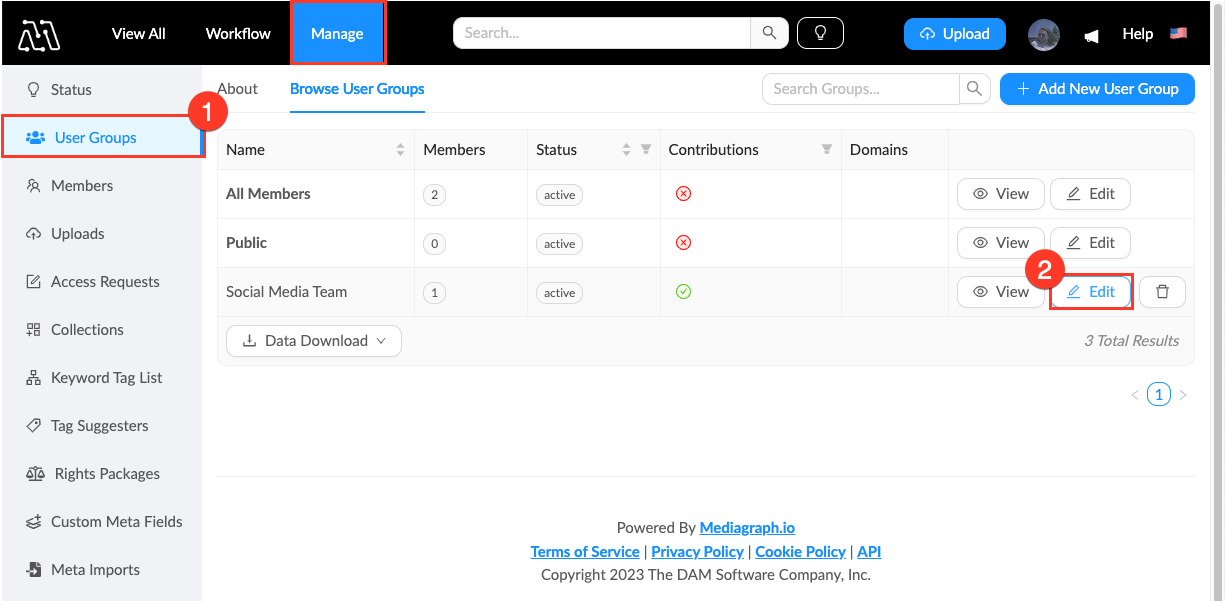Delete the Social Media Team group
This screenshot has width=1225, height=601.
coord(1162,292)
